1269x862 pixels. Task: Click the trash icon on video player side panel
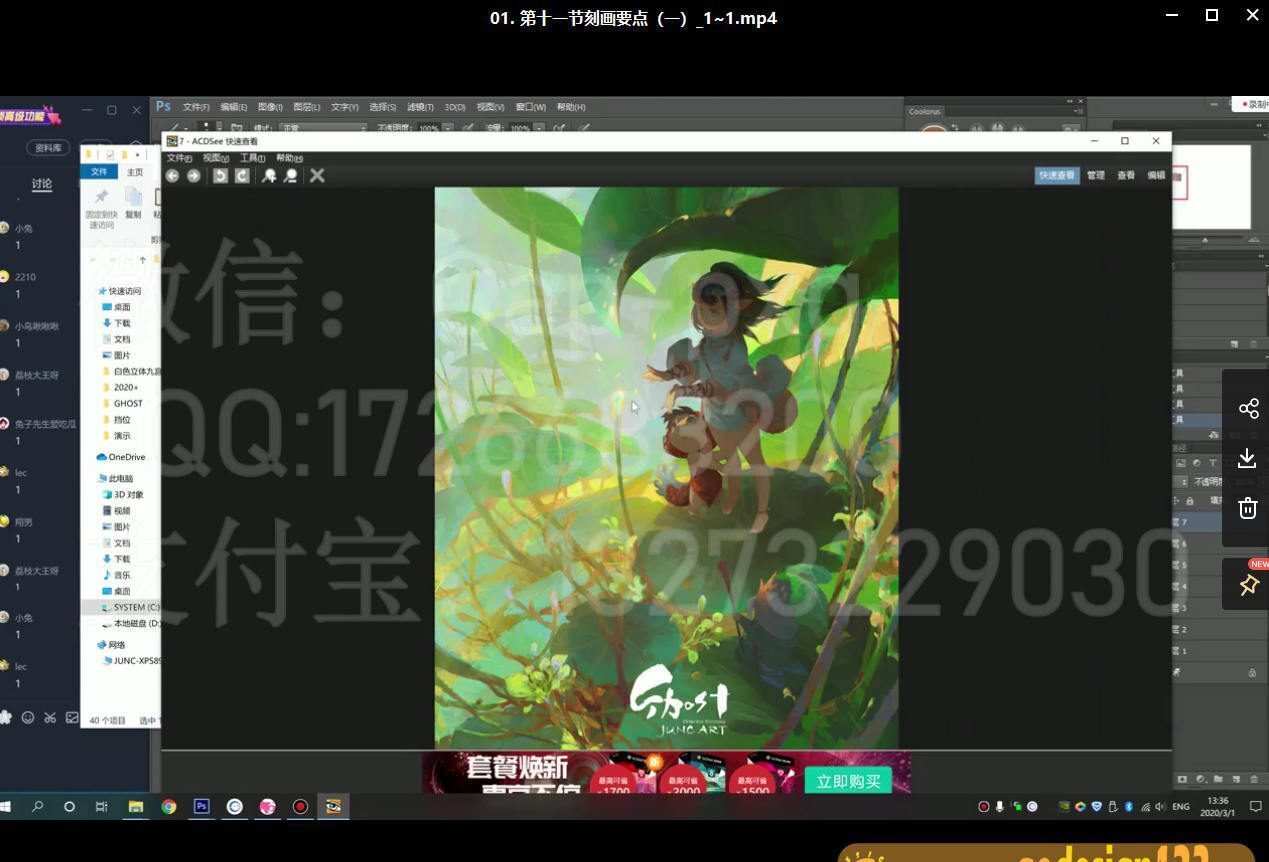(x=1248, y=508)
